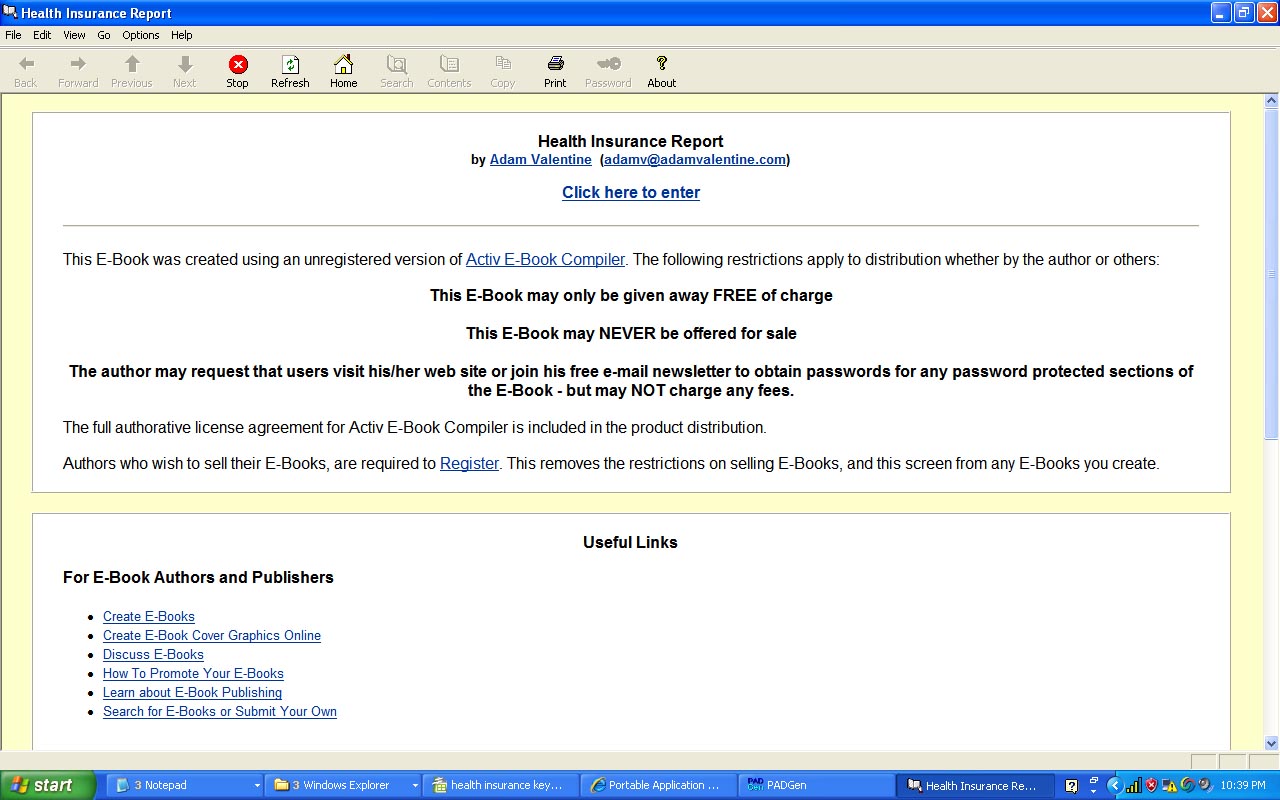
Task: Click the help question mark tray icon
Action: click(1072, 786)
